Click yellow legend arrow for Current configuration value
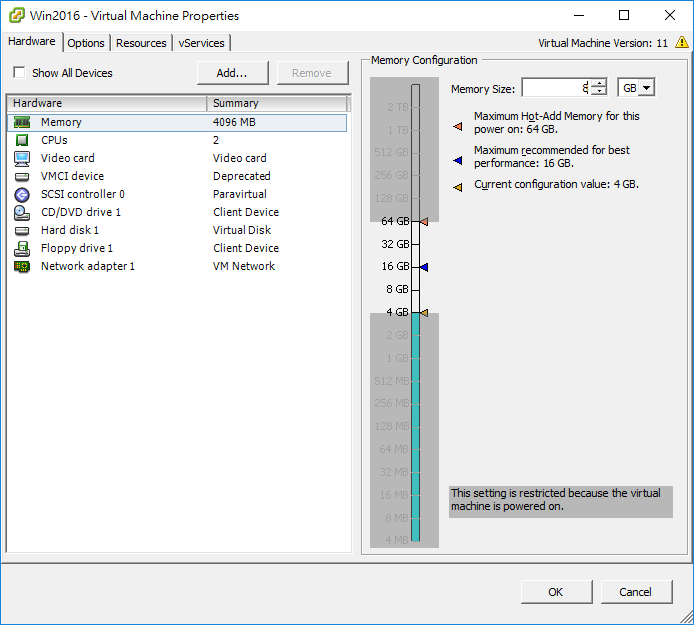 point(458,187)
